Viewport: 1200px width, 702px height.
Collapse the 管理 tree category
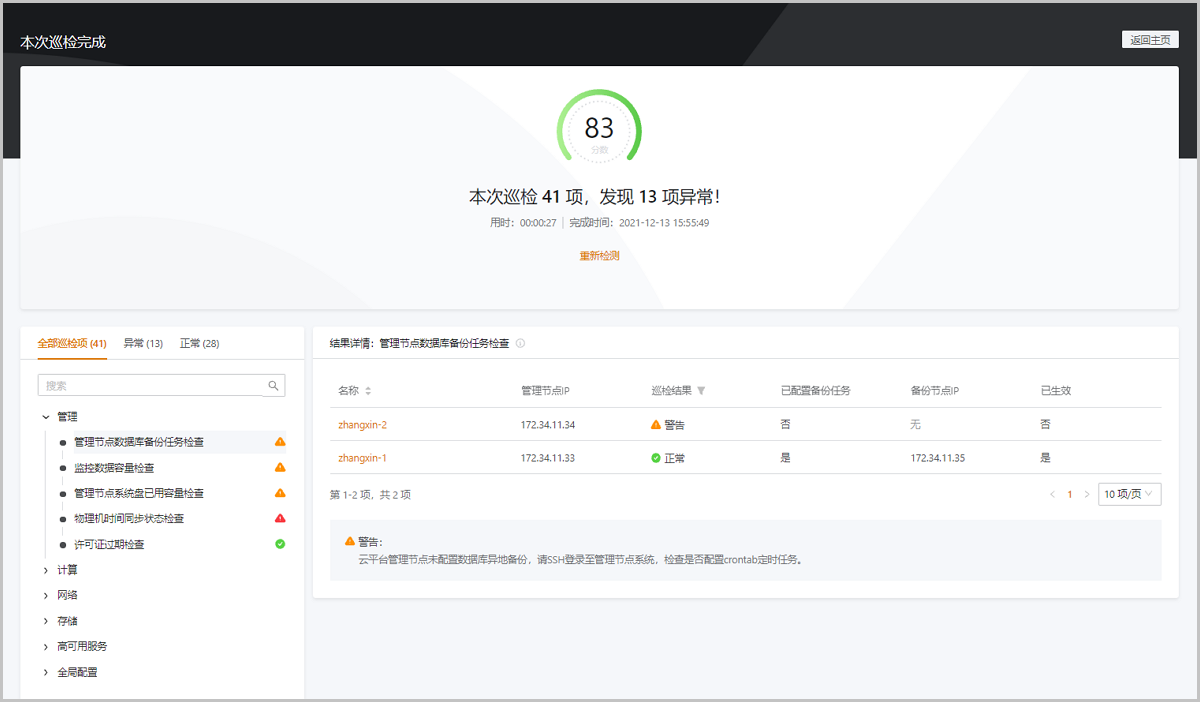(x=45, y=417)
